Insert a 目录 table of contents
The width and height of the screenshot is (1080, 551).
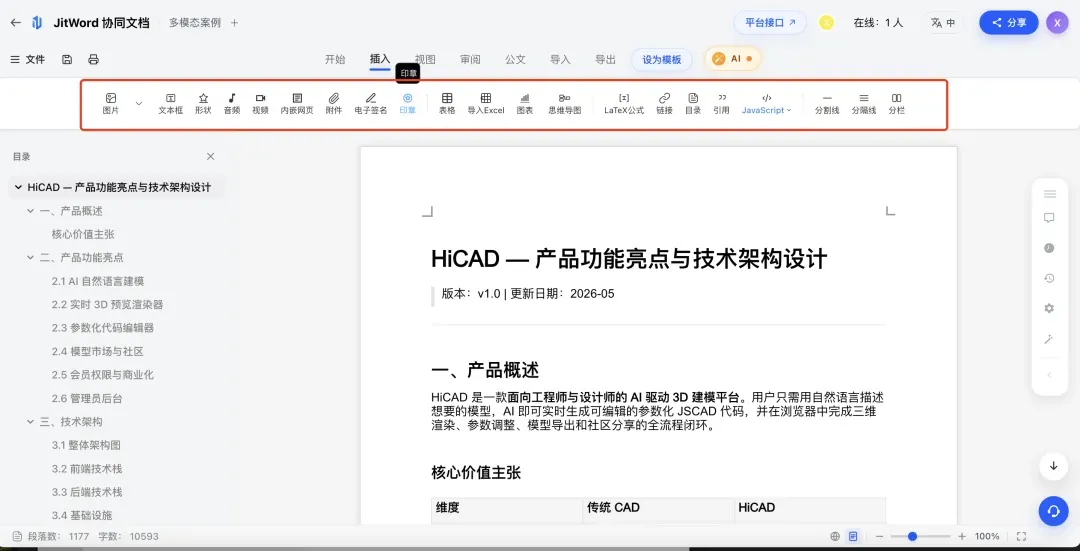tap(693, 103)
